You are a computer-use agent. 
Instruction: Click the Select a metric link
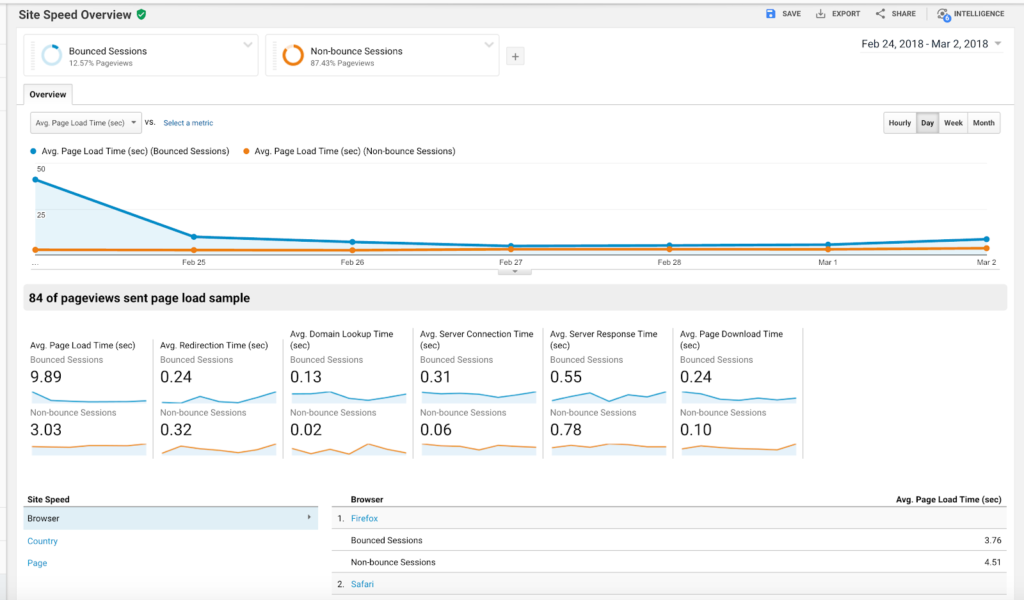188,122
